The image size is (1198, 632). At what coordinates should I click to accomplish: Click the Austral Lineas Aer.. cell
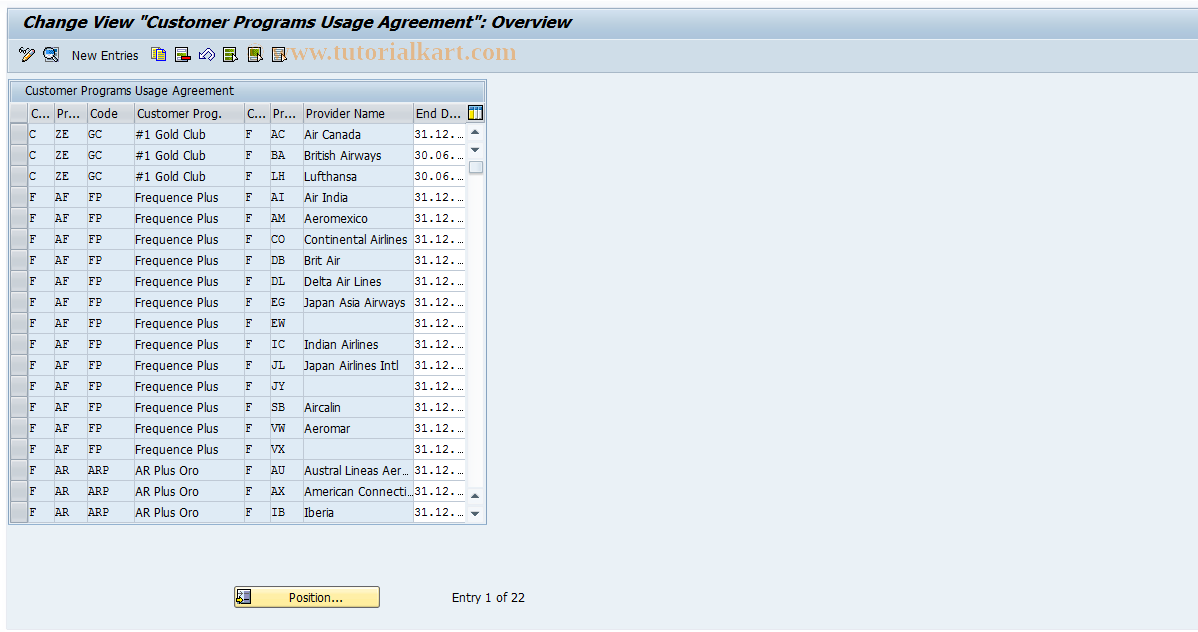(x=358, y=470)
